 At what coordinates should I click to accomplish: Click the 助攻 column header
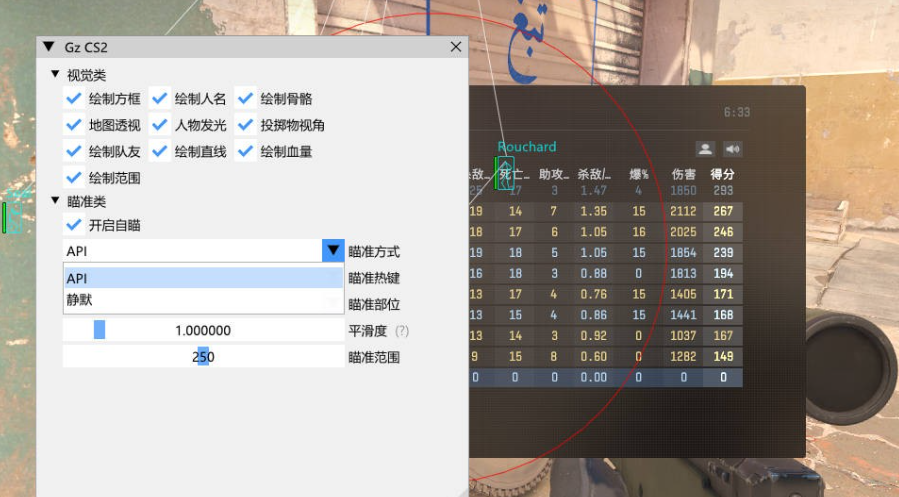[x=554, y=174]
